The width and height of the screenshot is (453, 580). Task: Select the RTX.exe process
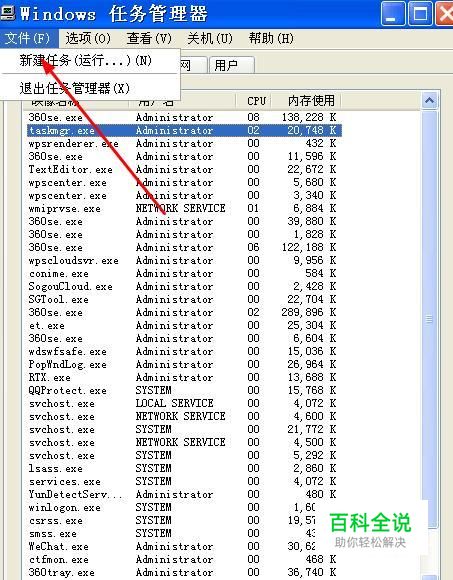(50, 378)
